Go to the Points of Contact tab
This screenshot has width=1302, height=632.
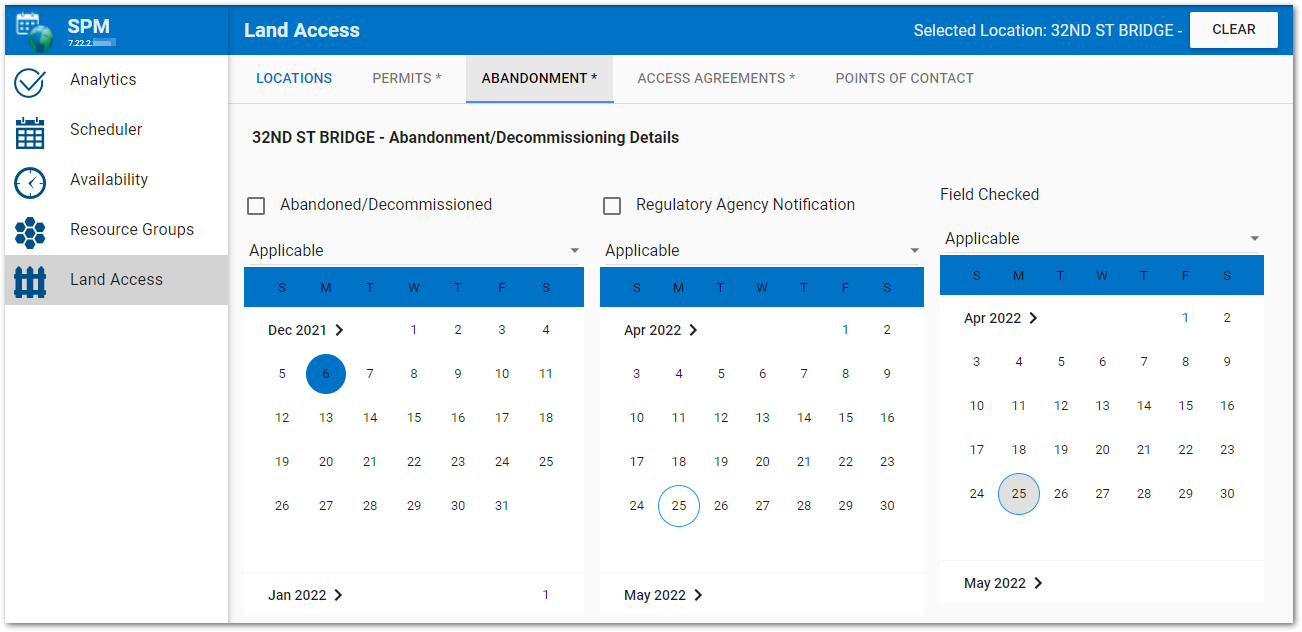[904, 78]
